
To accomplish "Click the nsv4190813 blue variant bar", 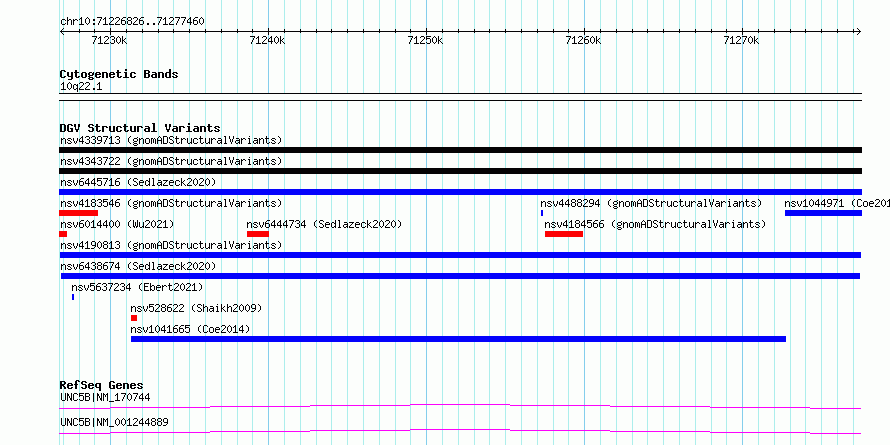I will (460, 255).
